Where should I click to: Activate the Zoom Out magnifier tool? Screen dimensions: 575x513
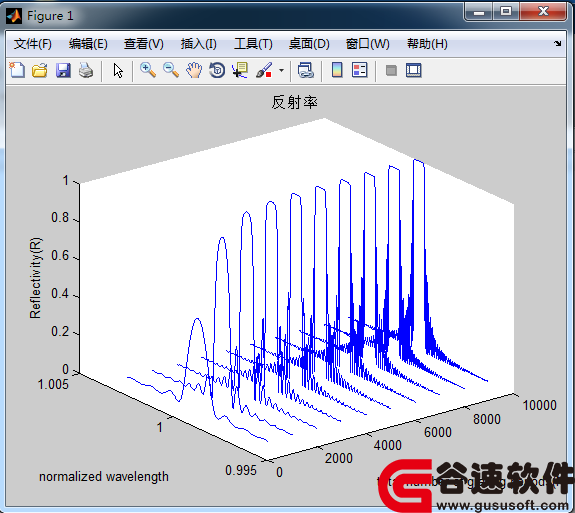click(171, 70)
